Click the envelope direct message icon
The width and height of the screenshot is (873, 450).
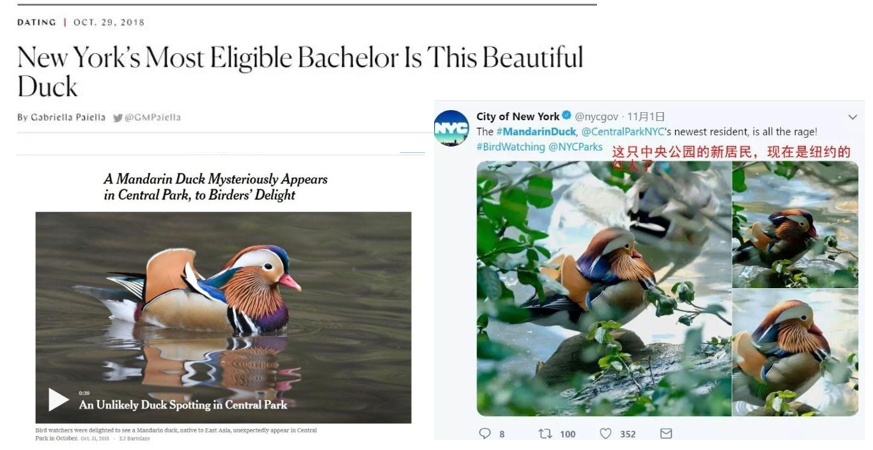pyautogui.click(x=666, y=433)
